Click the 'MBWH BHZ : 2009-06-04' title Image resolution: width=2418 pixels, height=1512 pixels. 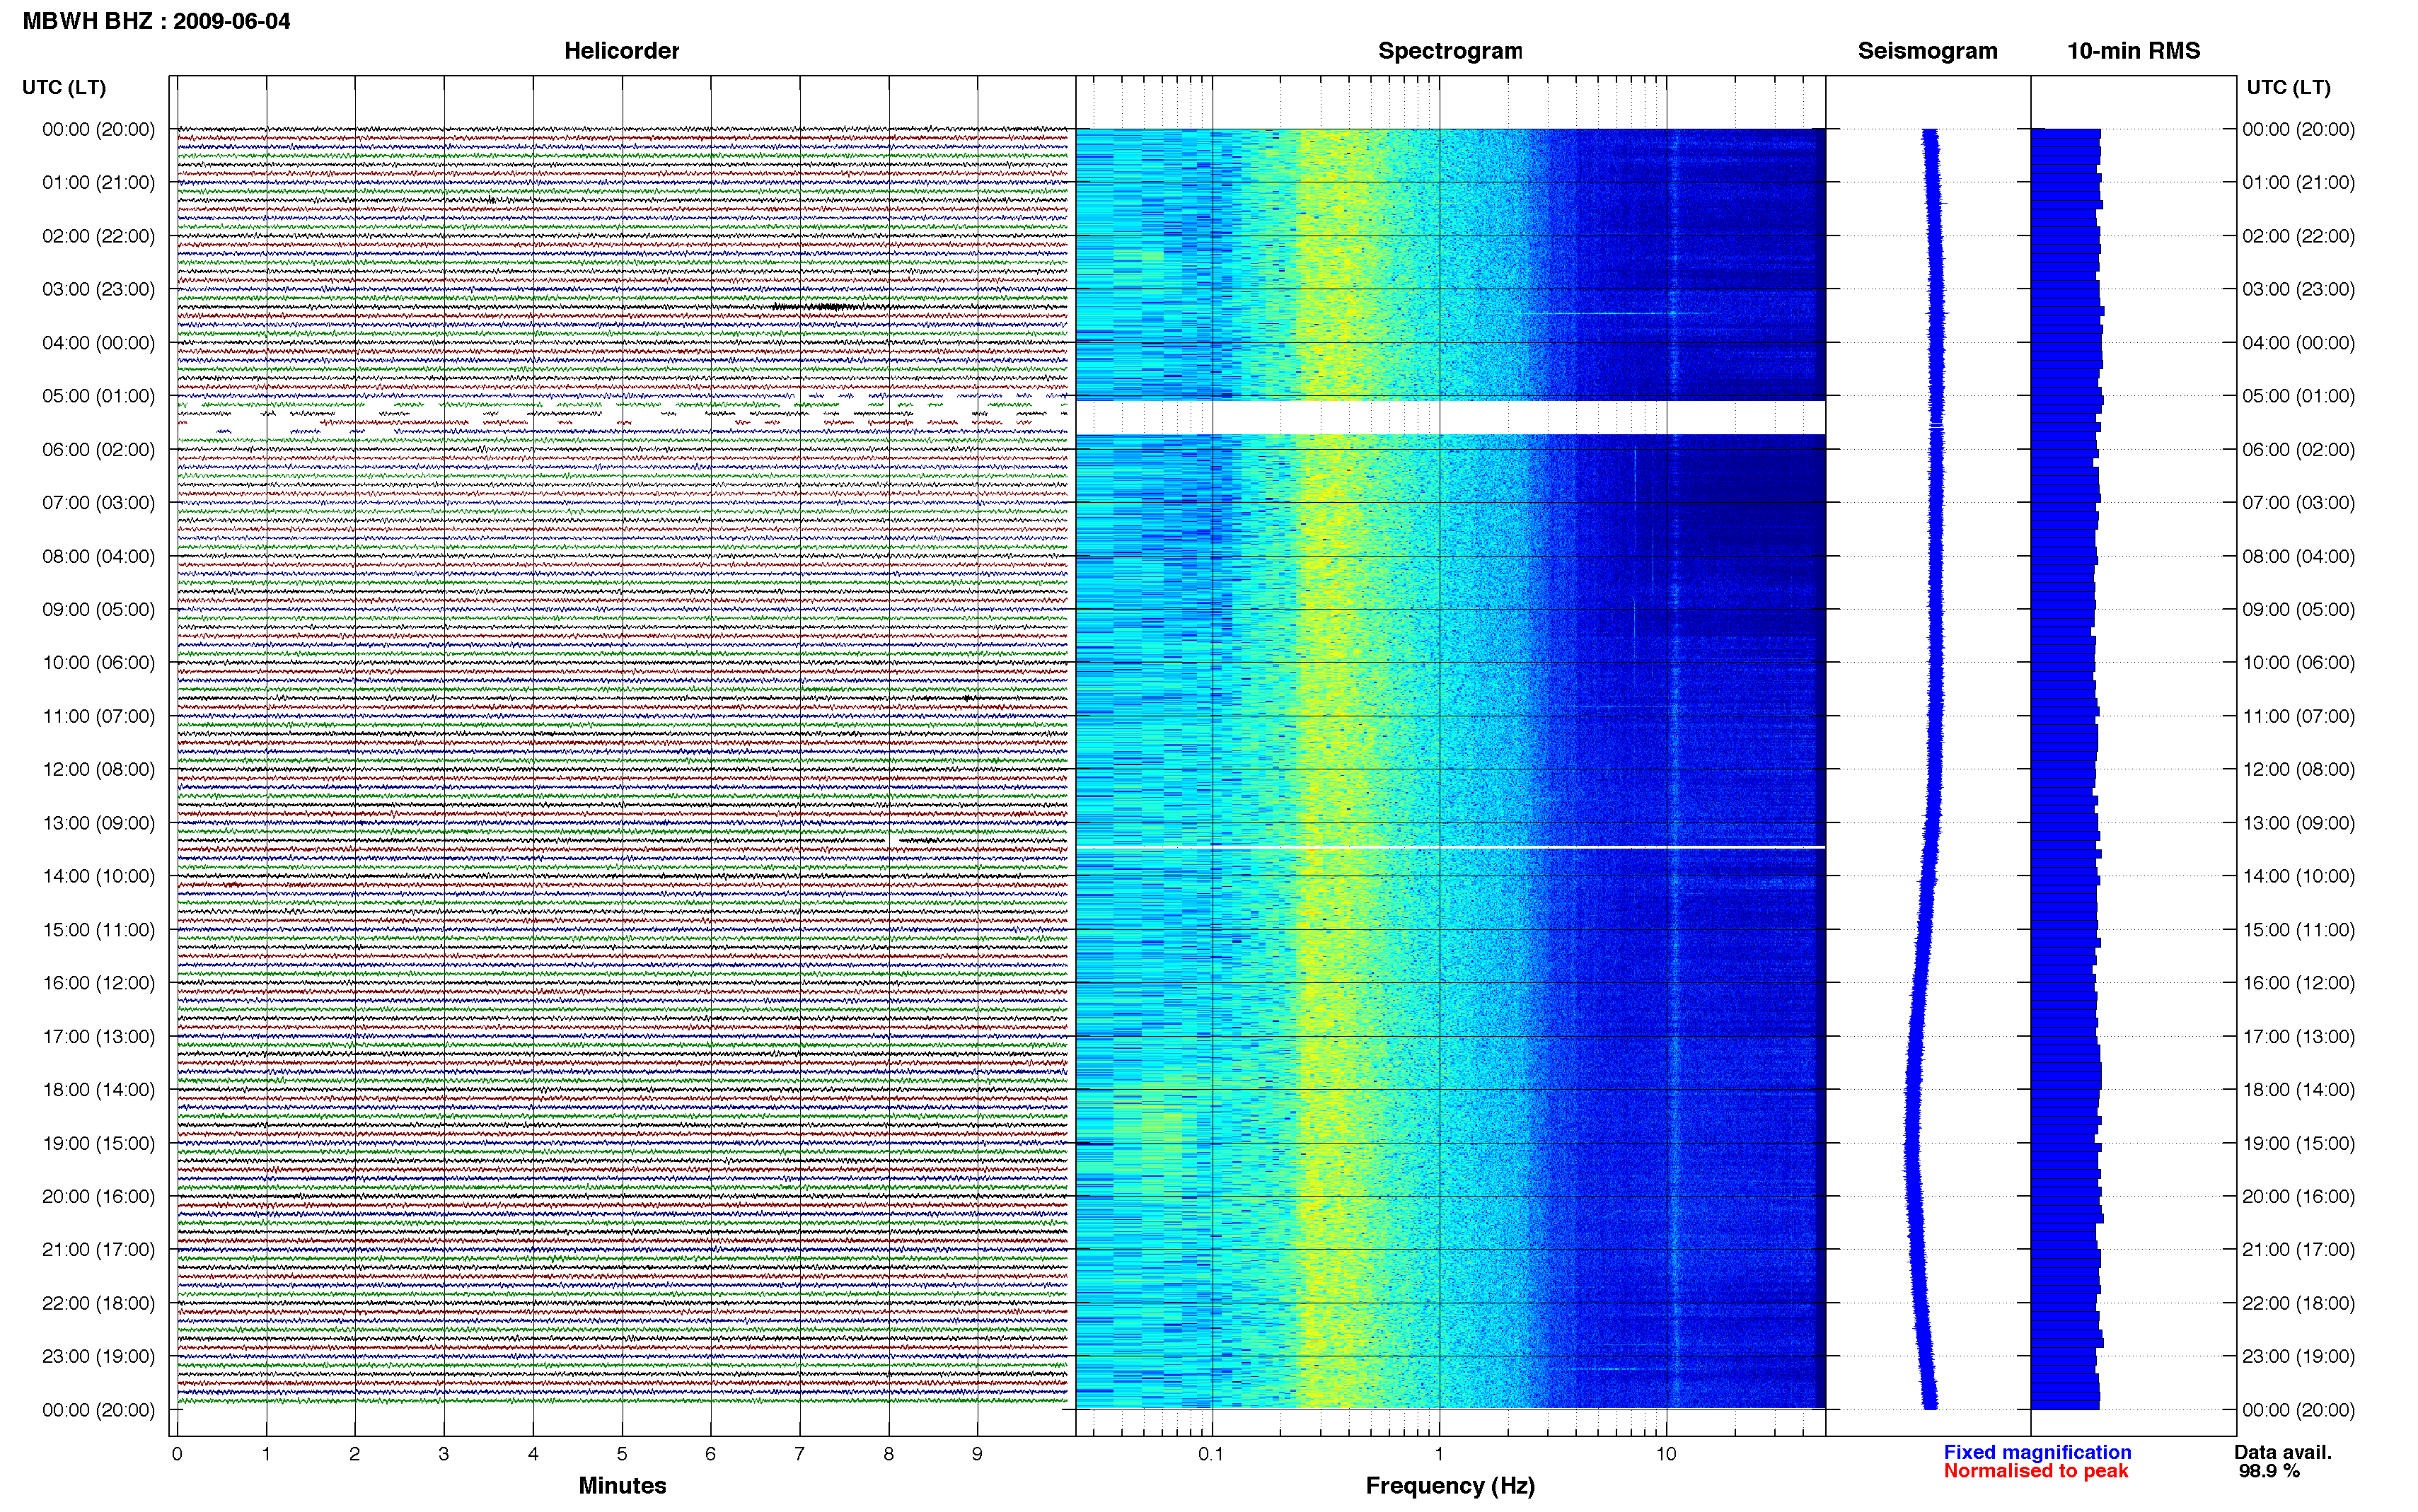click(x=156, y=21)
